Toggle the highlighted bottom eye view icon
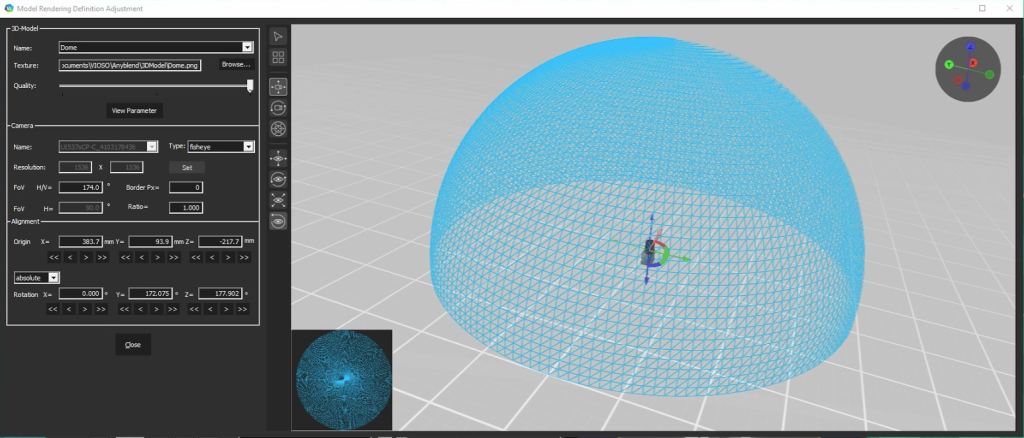Viewport: 1024px width, 438px height. click(279, 221)
